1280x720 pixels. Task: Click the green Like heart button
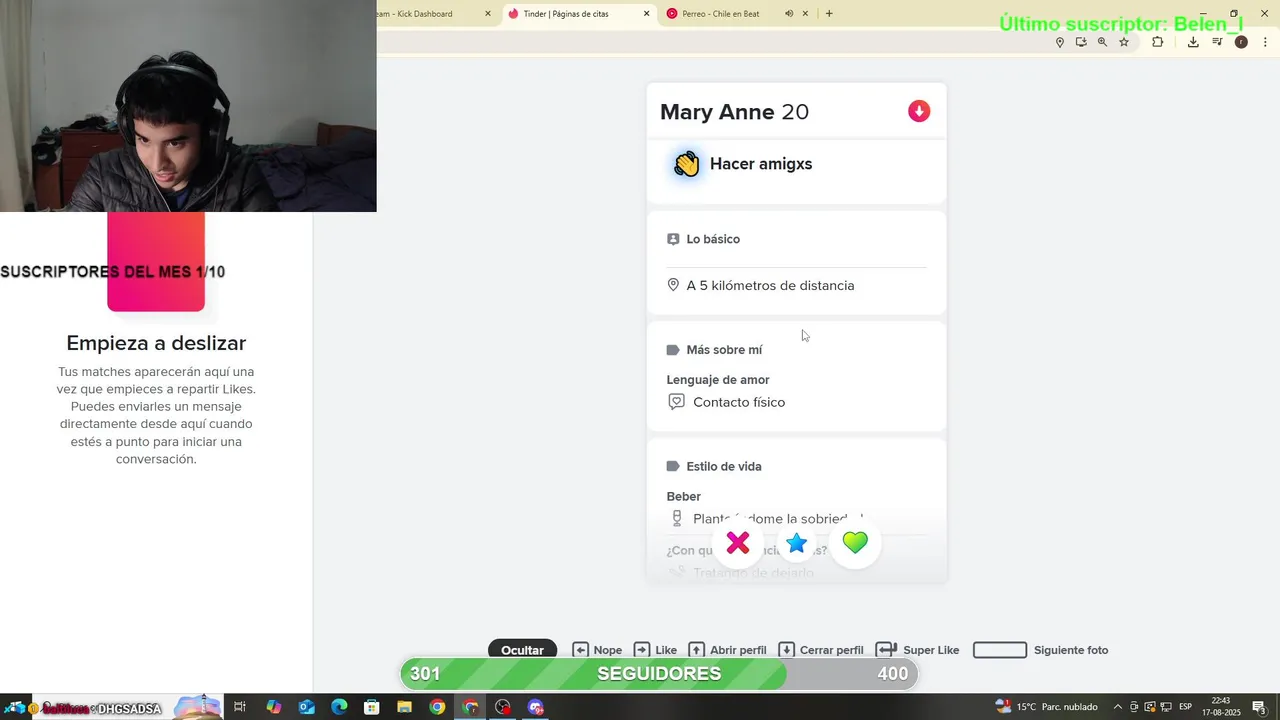855,543
